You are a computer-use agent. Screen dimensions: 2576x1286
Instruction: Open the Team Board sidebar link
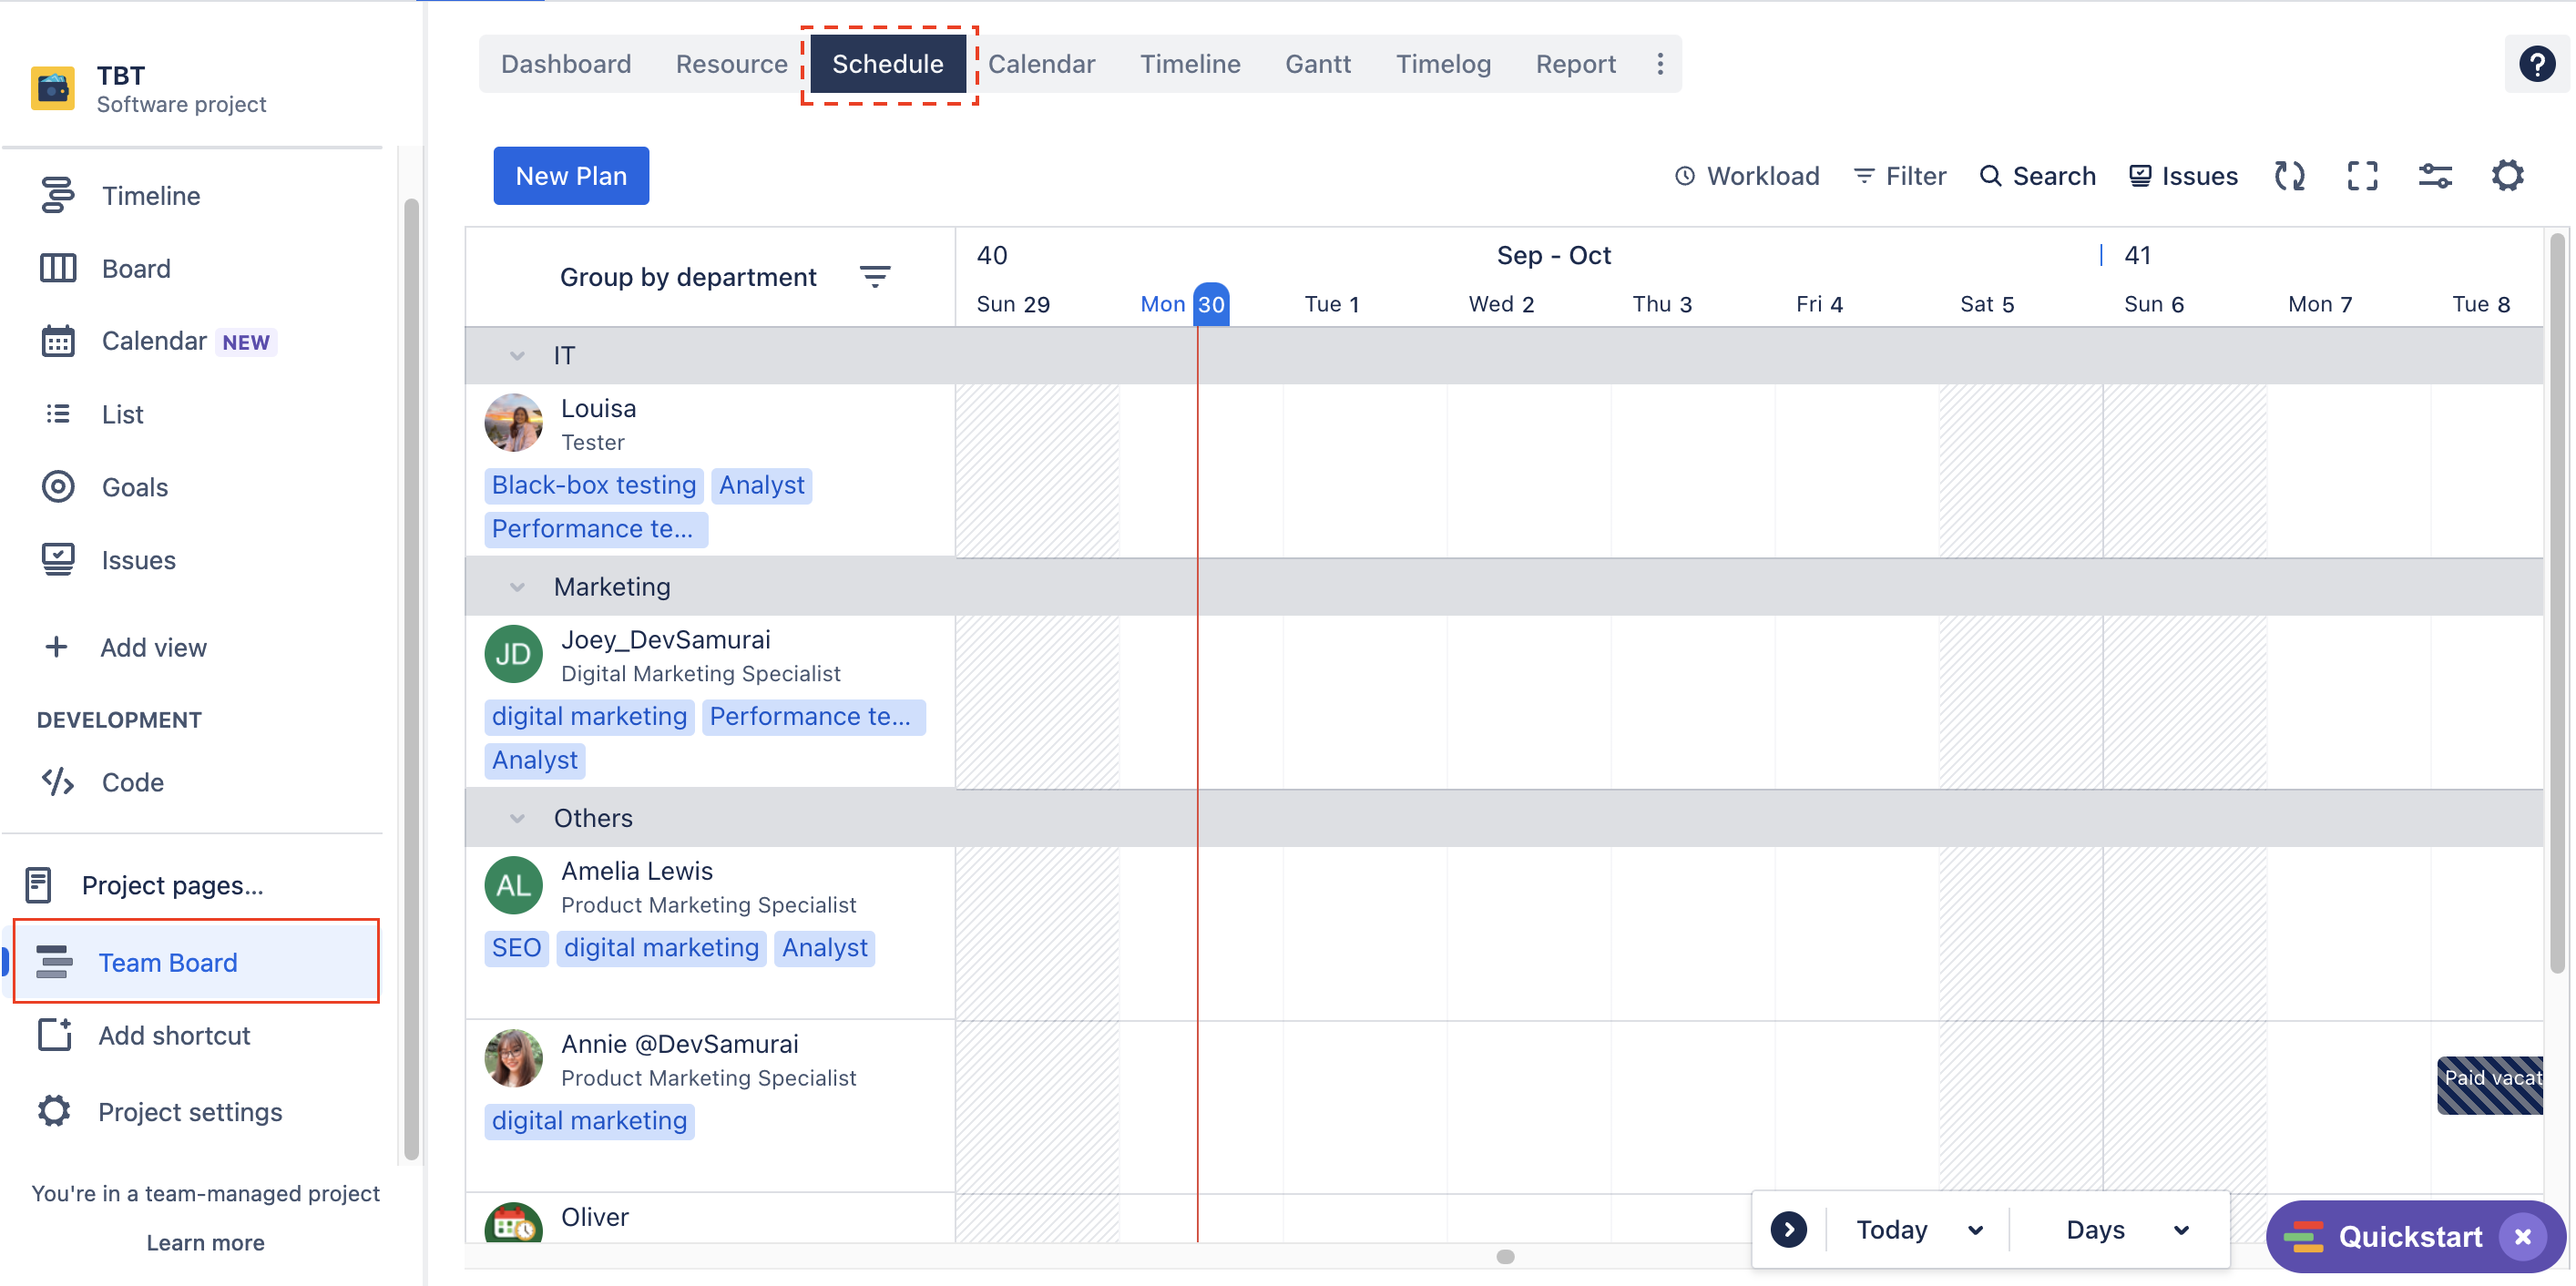click(x=166, y=961)
